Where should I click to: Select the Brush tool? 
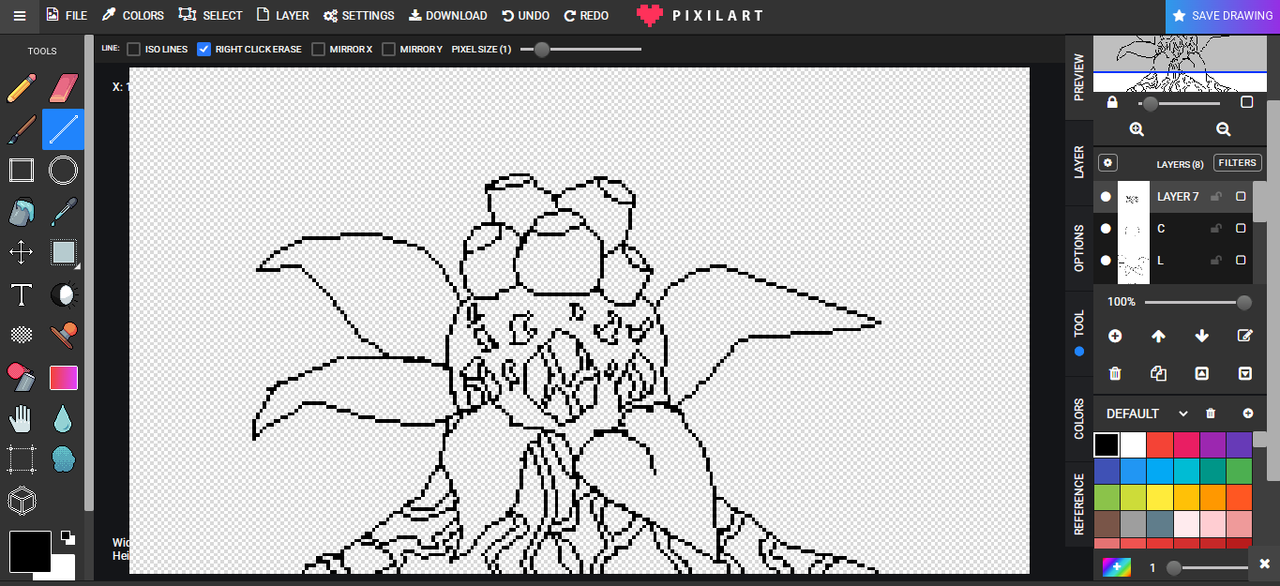click(21, 129)
